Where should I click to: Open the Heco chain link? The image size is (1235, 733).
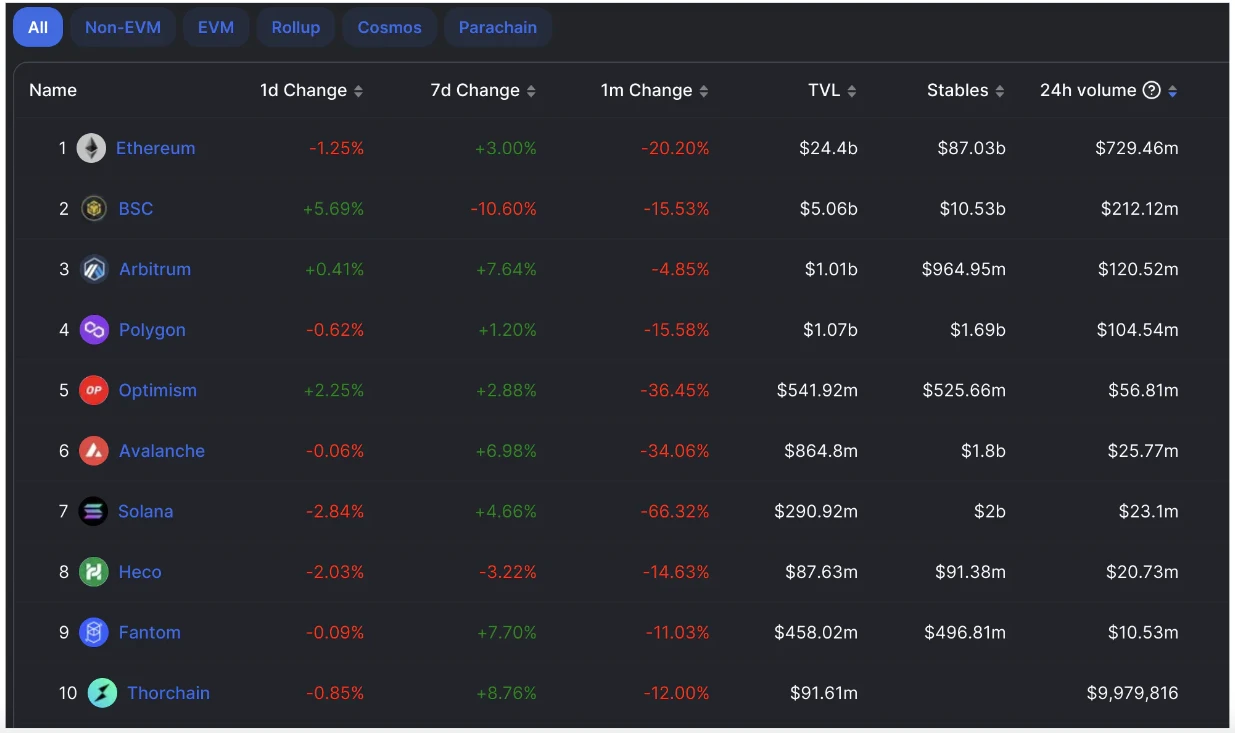pos(140,572)
